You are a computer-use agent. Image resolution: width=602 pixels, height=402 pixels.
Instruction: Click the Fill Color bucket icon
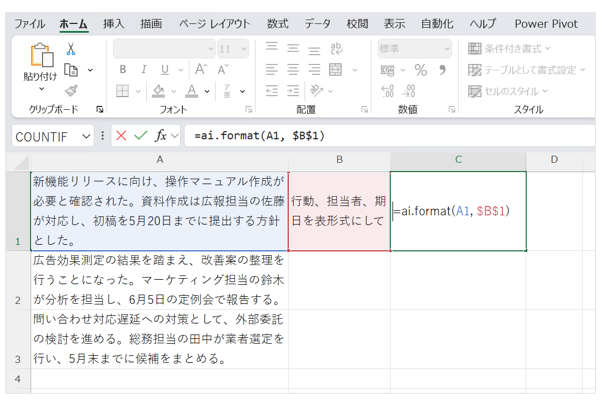[158, 91]
